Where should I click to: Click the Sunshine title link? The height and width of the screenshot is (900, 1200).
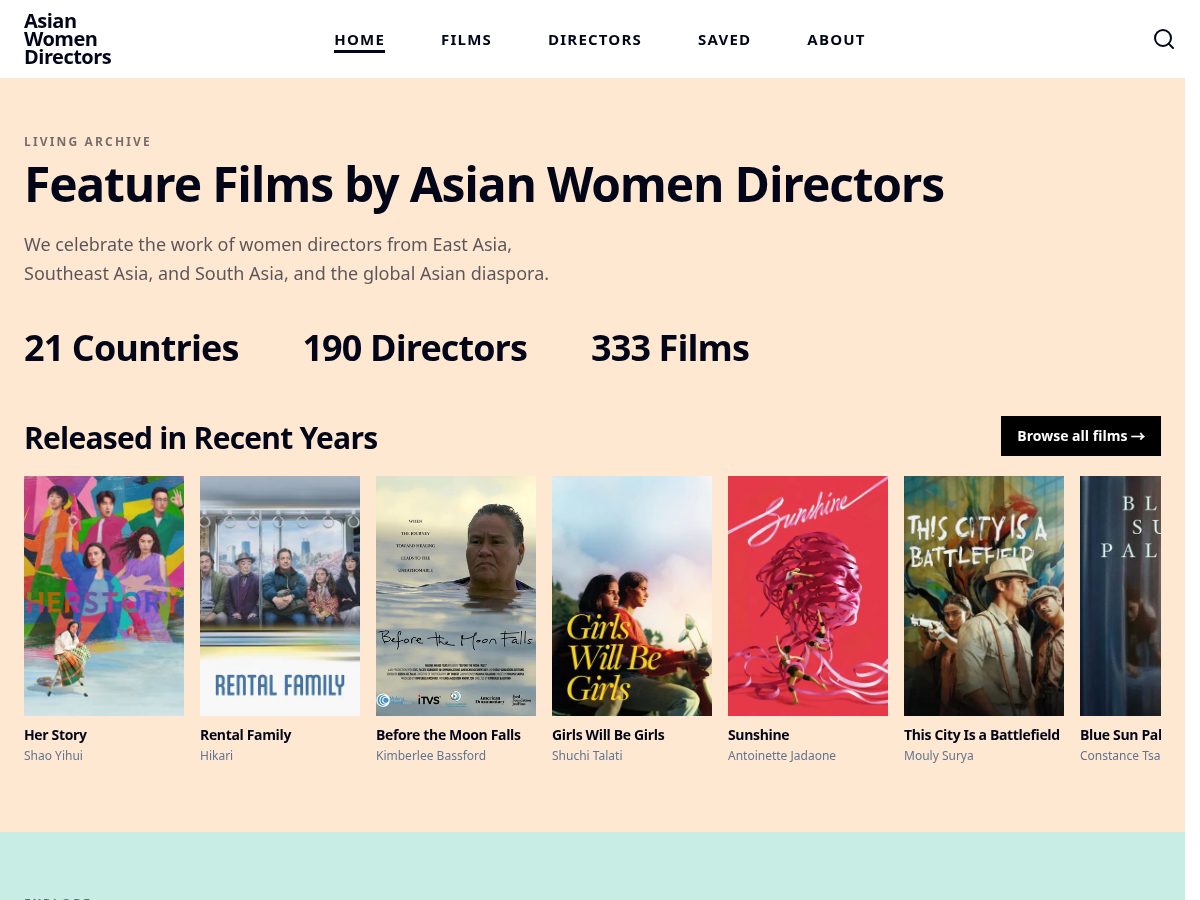pyautogui.click(x=758, y=735)
